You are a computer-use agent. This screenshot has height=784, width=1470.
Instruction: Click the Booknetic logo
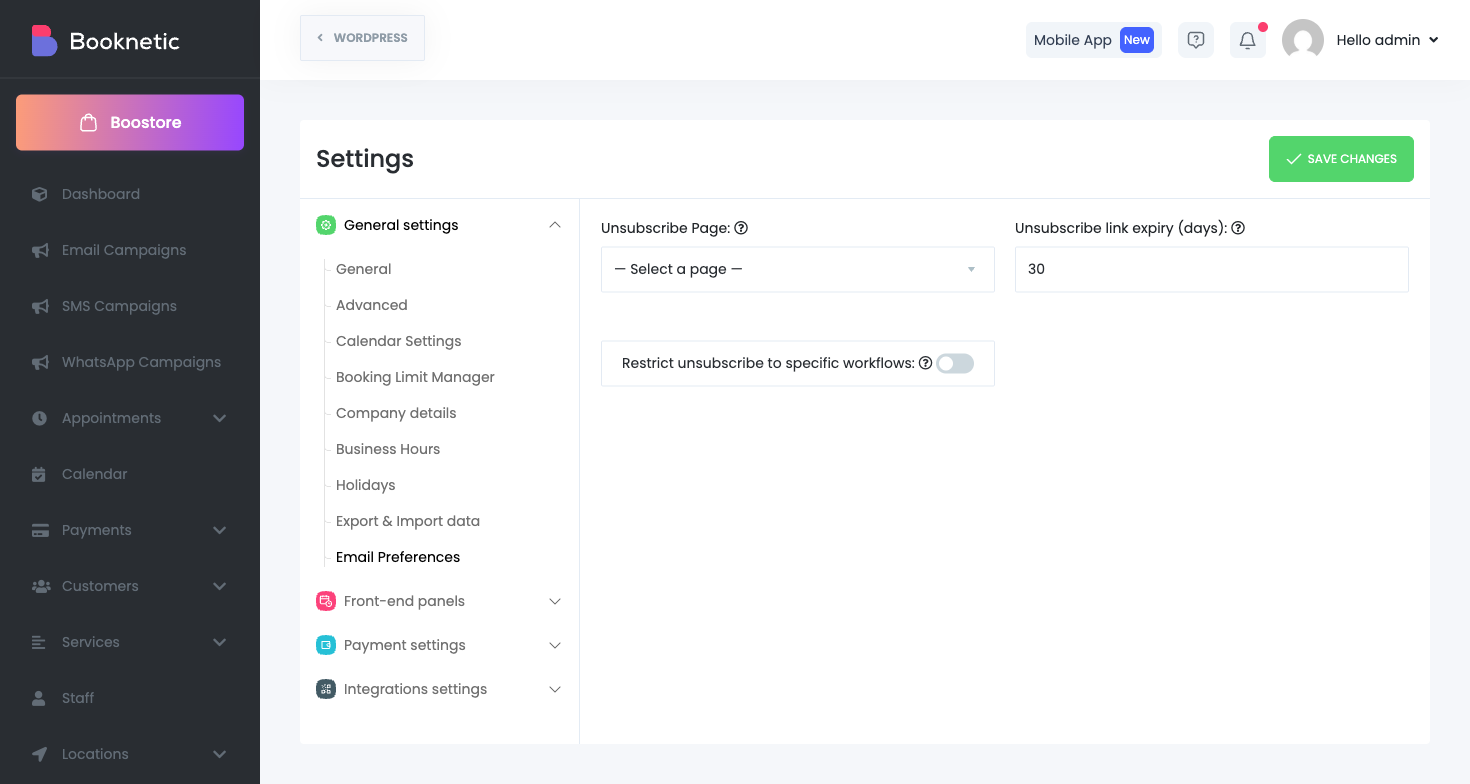pos(44,41)
